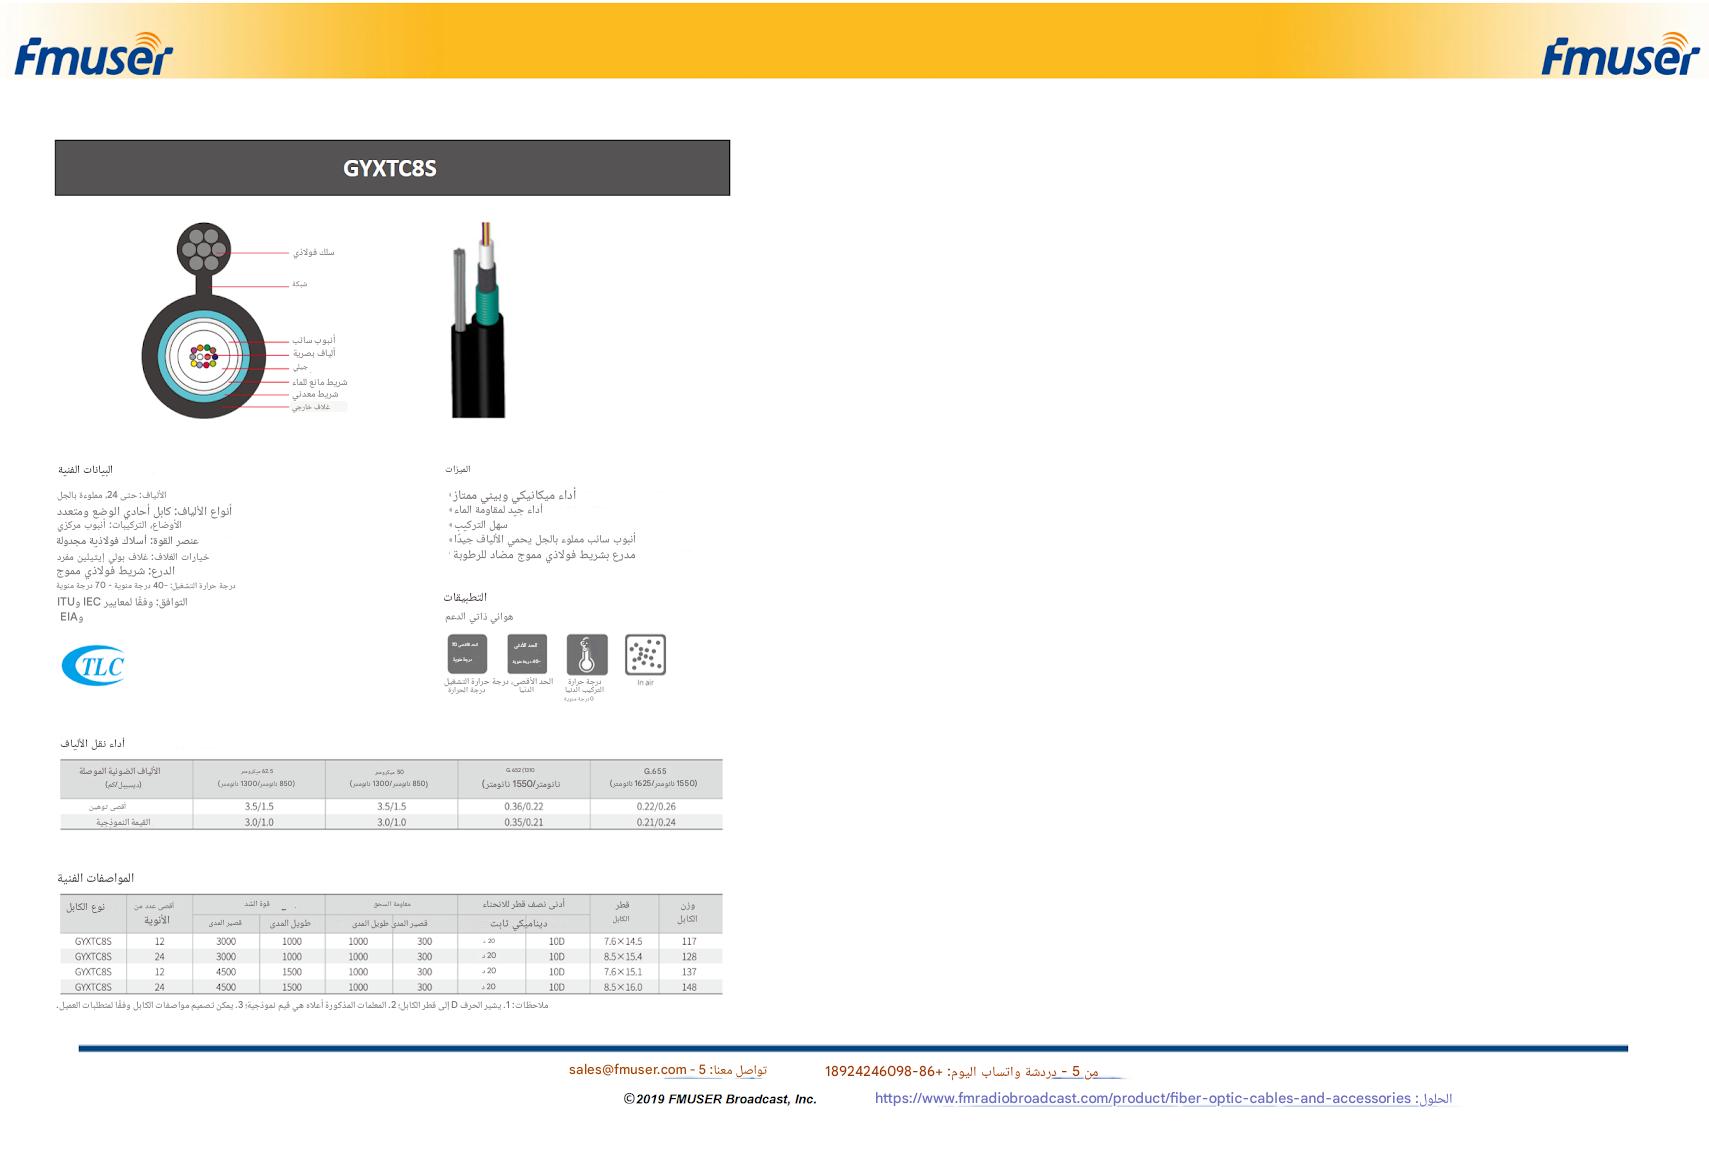Click the 'أداء جيد لمقاومة الماء' feature bullet
Screen dimensions: 1709x1168
(497, 510)
